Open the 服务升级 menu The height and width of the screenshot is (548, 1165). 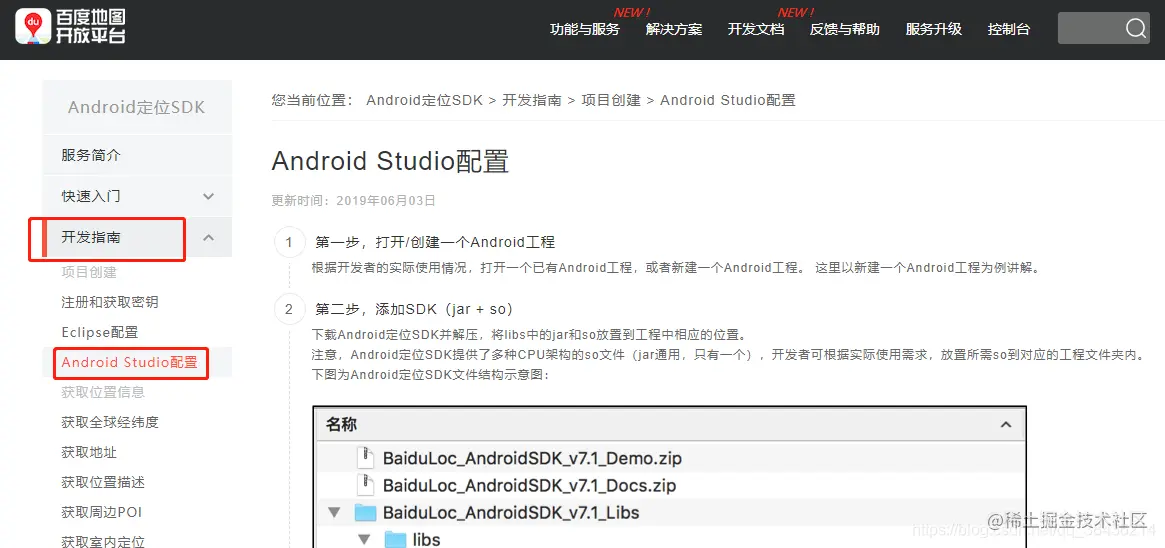coord(934,30)
